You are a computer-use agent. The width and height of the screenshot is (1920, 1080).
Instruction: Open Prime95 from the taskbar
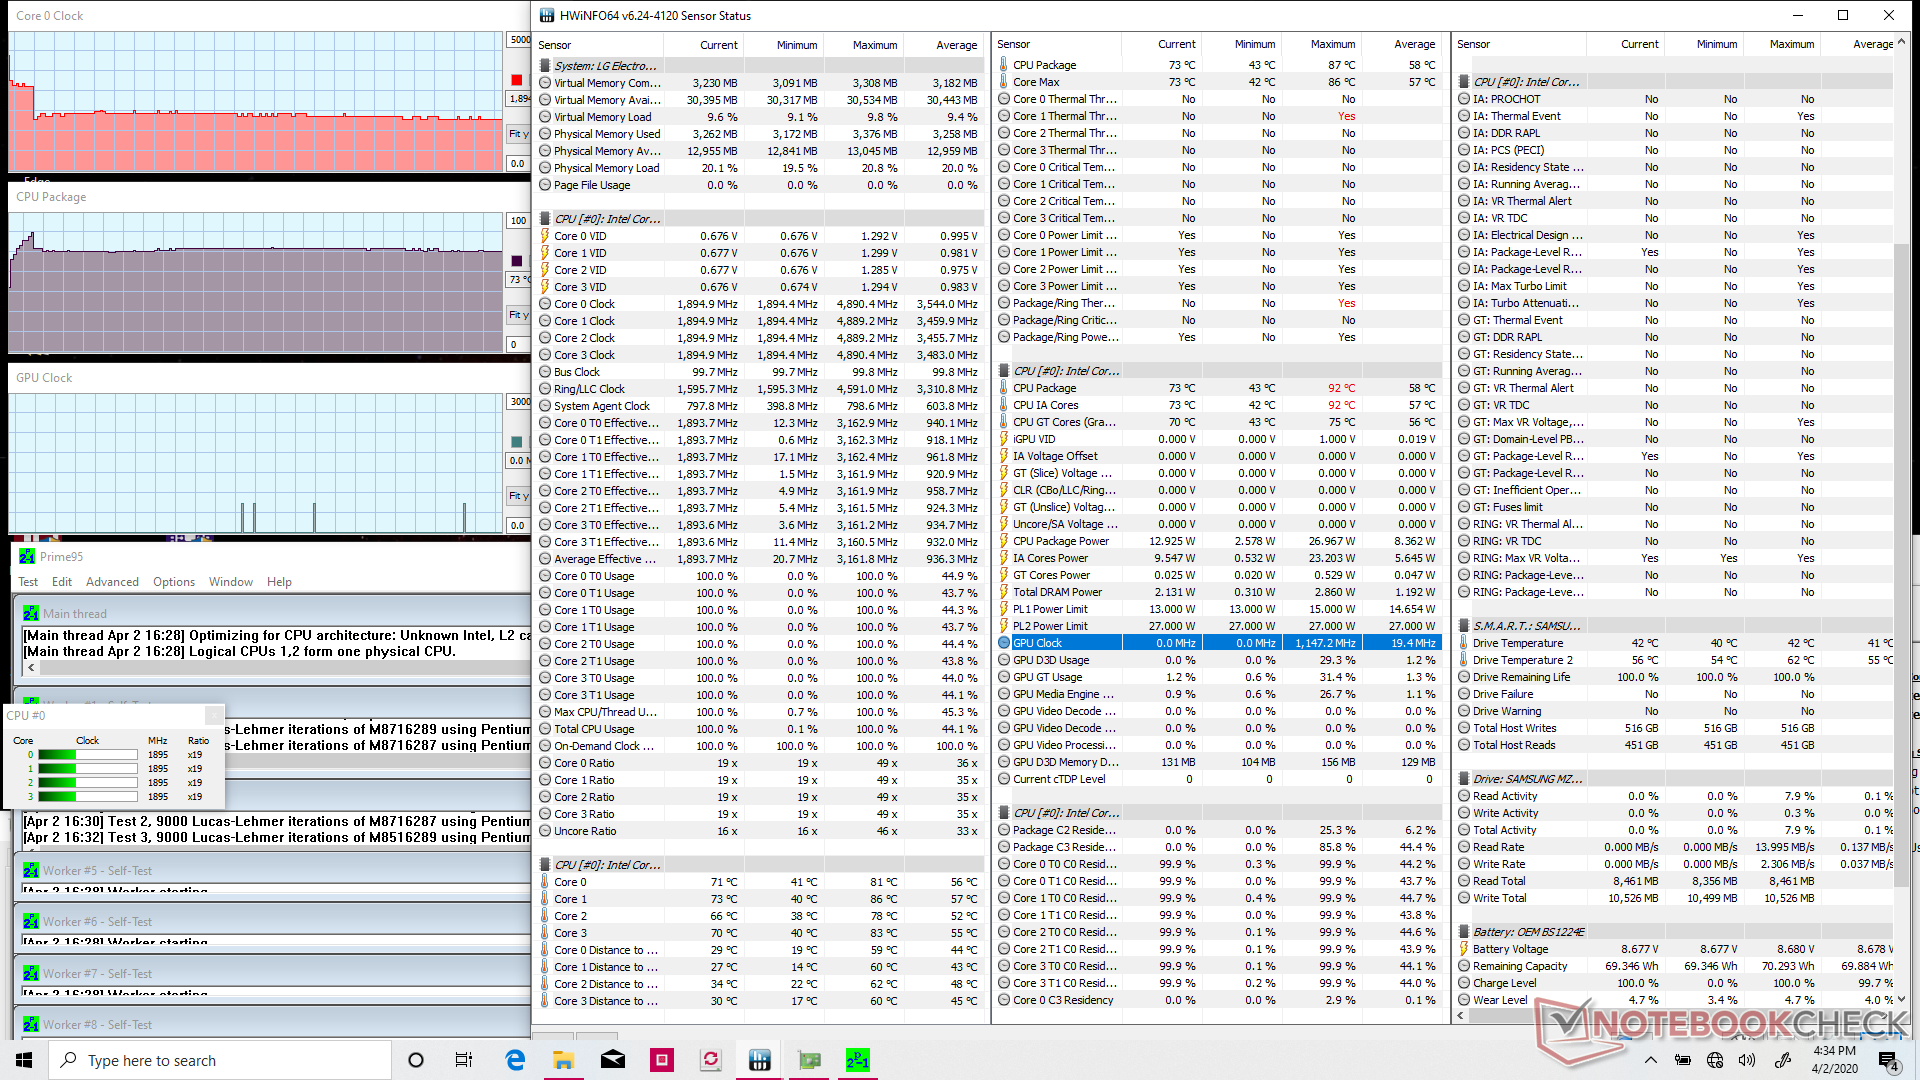[857, 1060]
